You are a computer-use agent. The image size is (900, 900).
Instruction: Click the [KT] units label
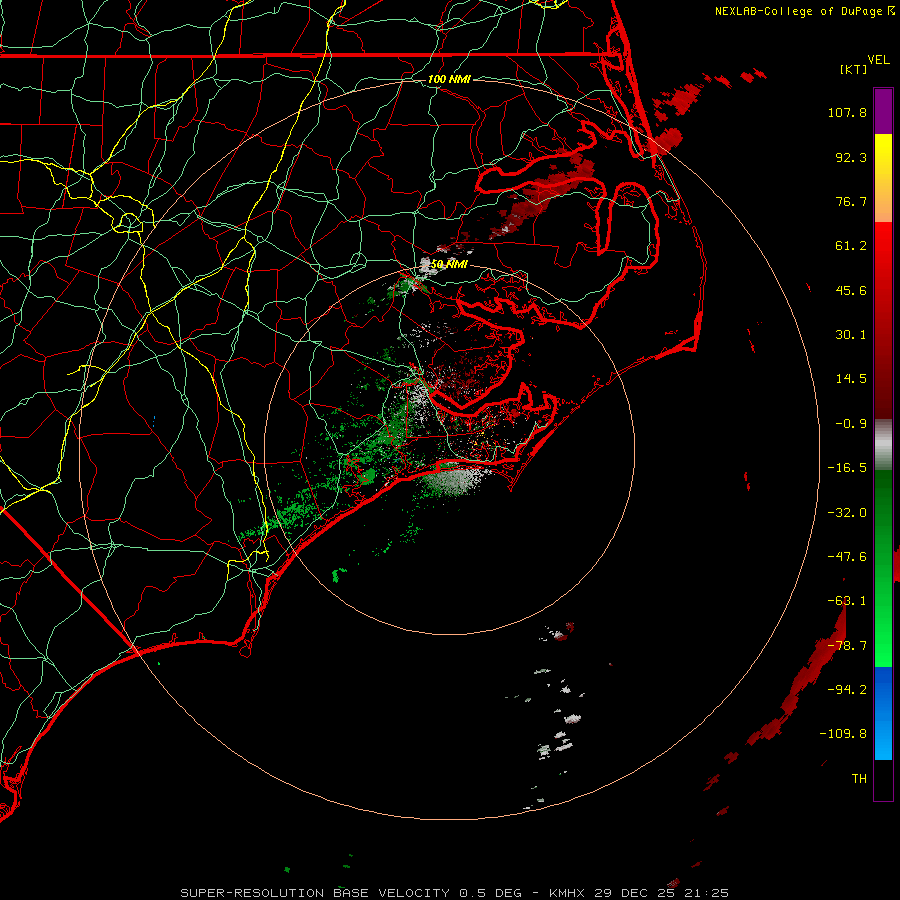853,69
